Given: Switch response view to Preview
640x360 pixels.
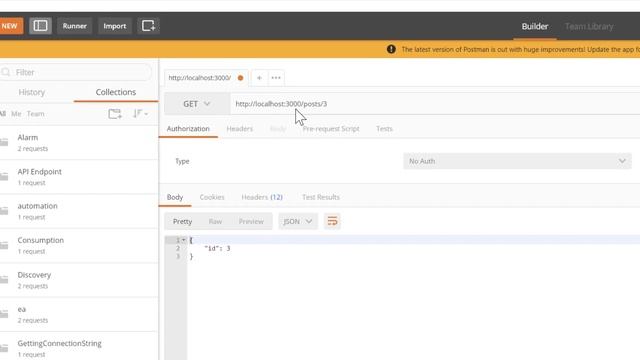Looking at the screenshot, I should tap(251, 221).
